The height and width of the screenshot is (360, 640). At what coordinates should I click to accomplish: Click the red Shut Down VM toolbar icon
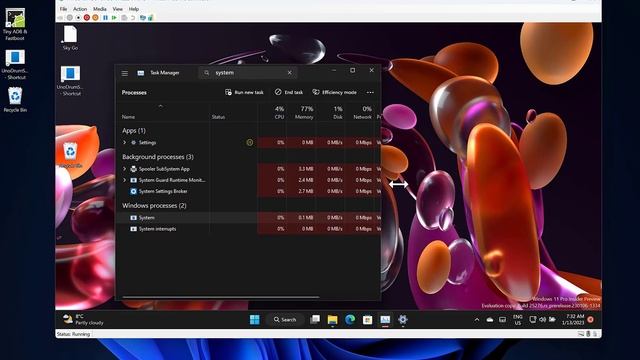point(87,18)
